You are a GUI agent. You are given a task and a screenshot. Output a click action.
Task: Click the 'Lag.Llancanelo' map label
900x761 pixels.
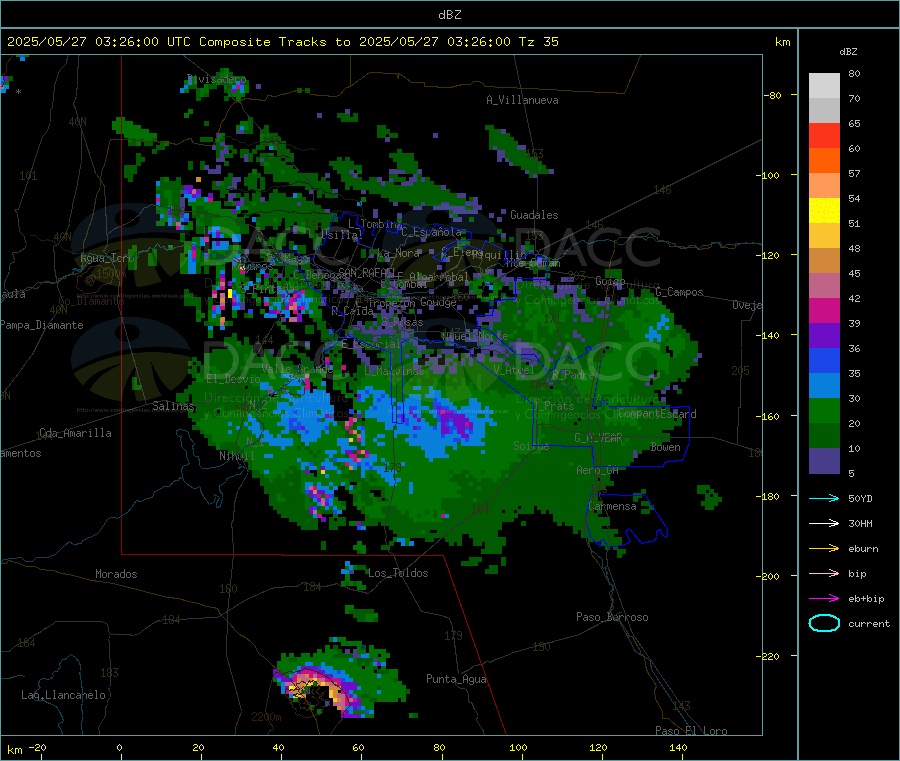point(63,695)
